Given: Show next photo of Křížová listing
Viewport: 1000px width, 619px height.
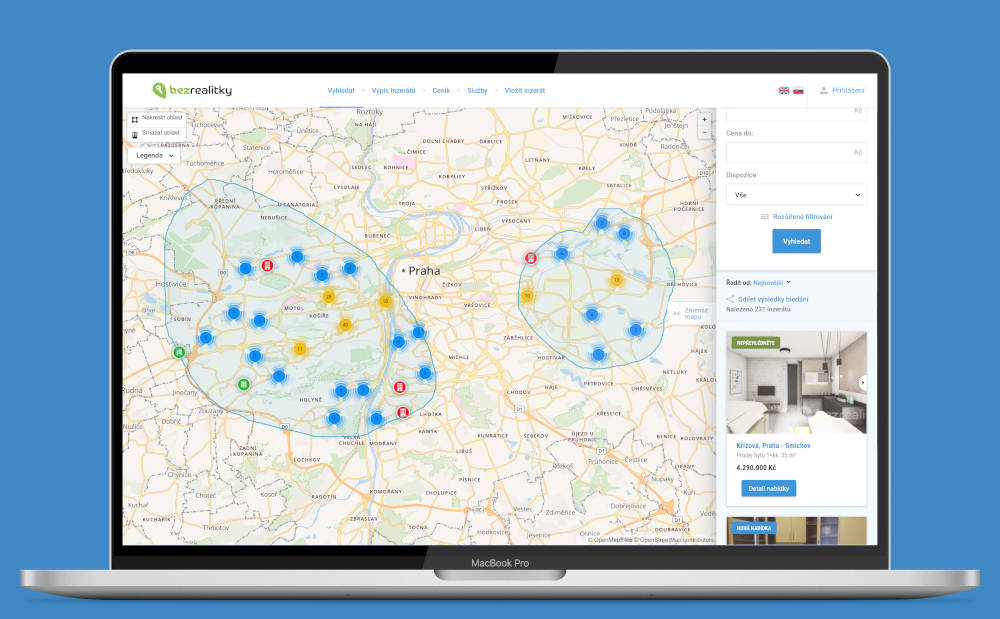Looking at the screenshot, I should (x=862, y=382).
